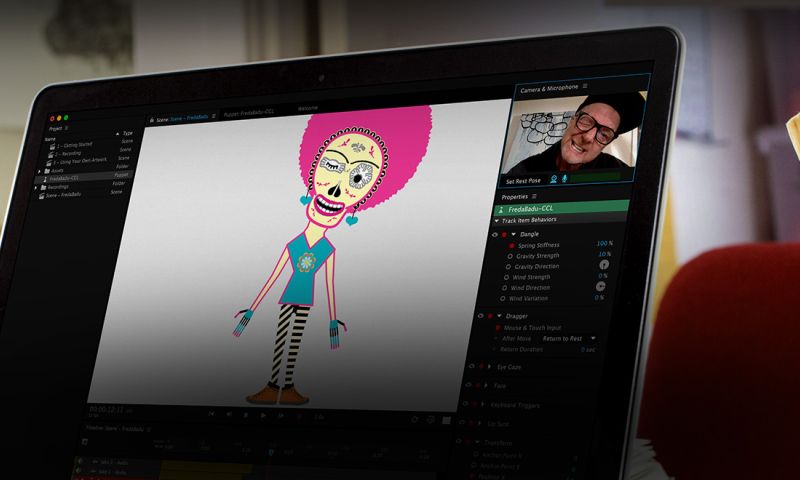Hide the Dangle behavior eye icon
This screenshot has width=800, height=480.
(494, 235)
